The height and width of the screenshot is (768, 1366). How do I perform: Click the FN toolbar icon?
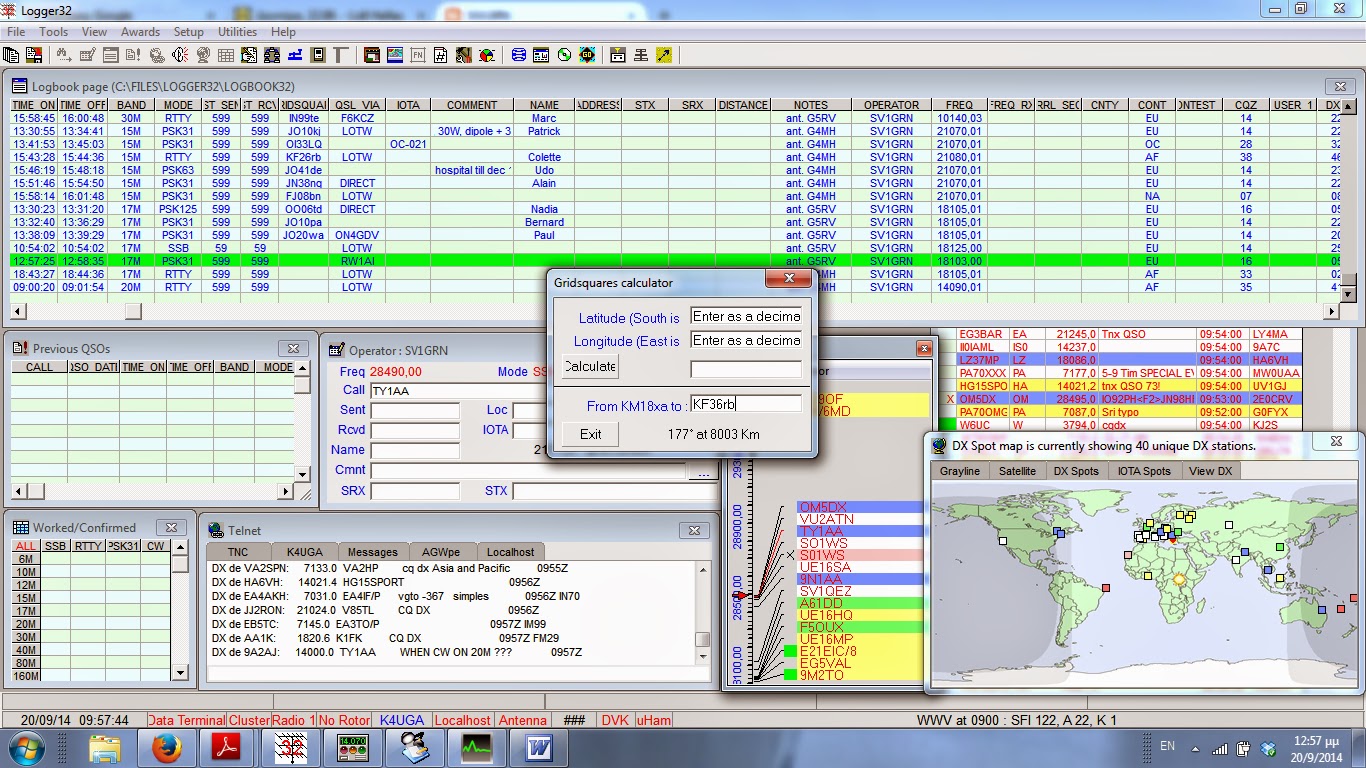tap(418, 55)
